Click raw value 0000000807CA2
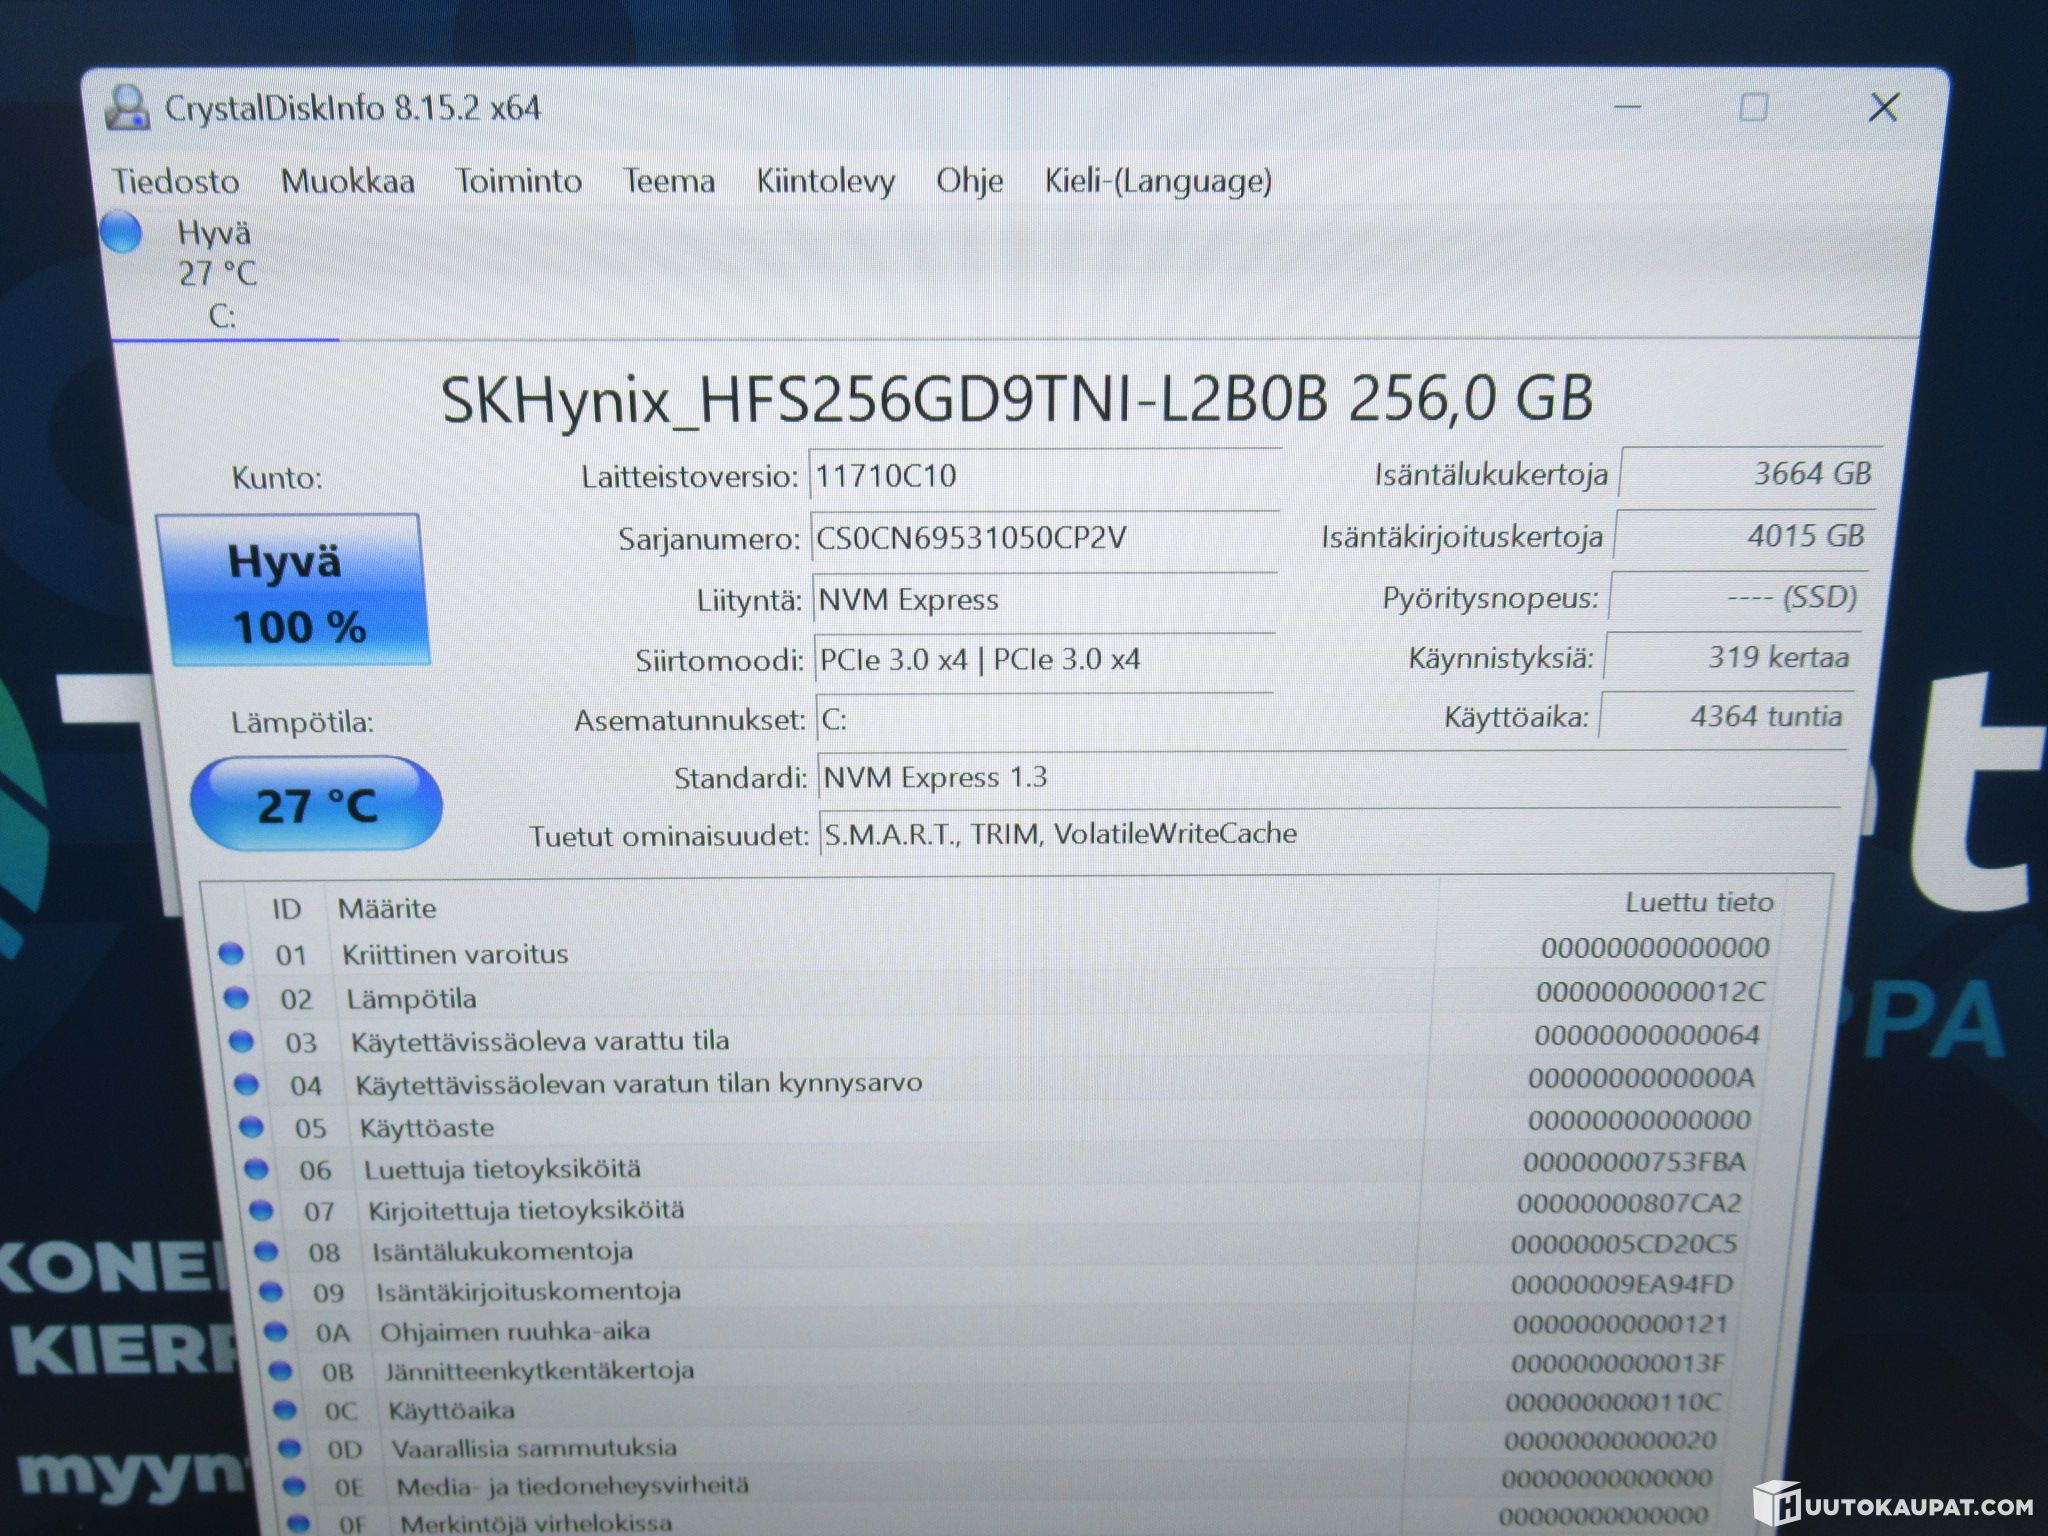This screenshot has height=1536, width=2048. 1630,1203
